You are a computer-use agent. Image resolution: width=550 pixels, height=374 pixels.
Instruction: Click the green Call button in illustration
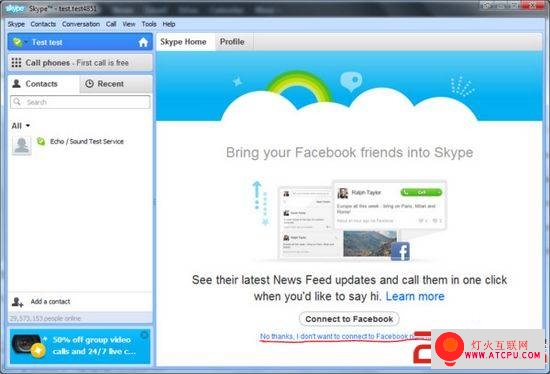click(421, 192)
